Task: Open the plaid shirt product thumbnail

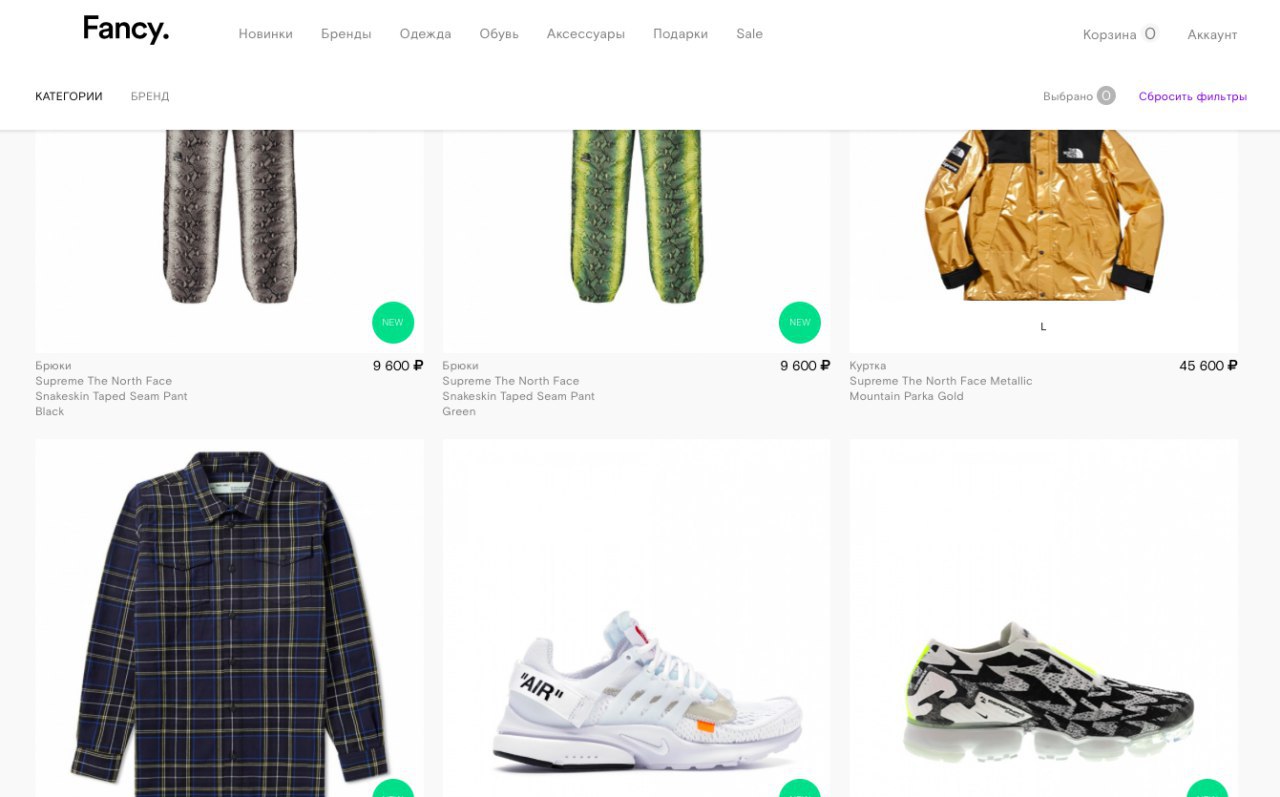Action: click(x=229, y=618)
